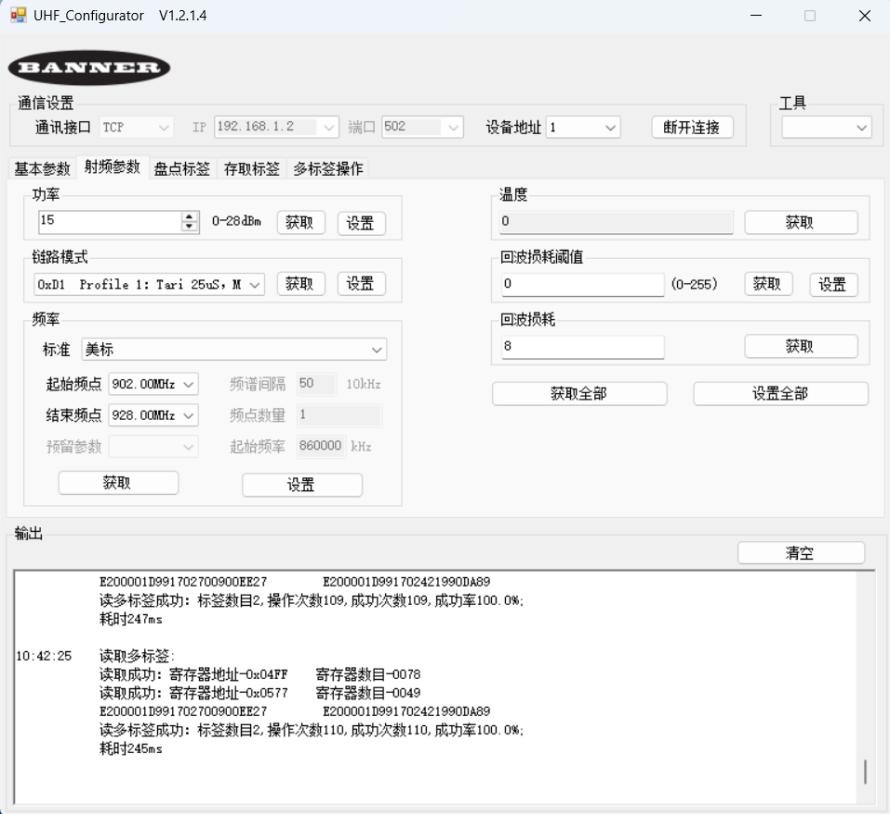Expand the 设备地址 dropdown

pyautogui.click(x=584, y=127)
